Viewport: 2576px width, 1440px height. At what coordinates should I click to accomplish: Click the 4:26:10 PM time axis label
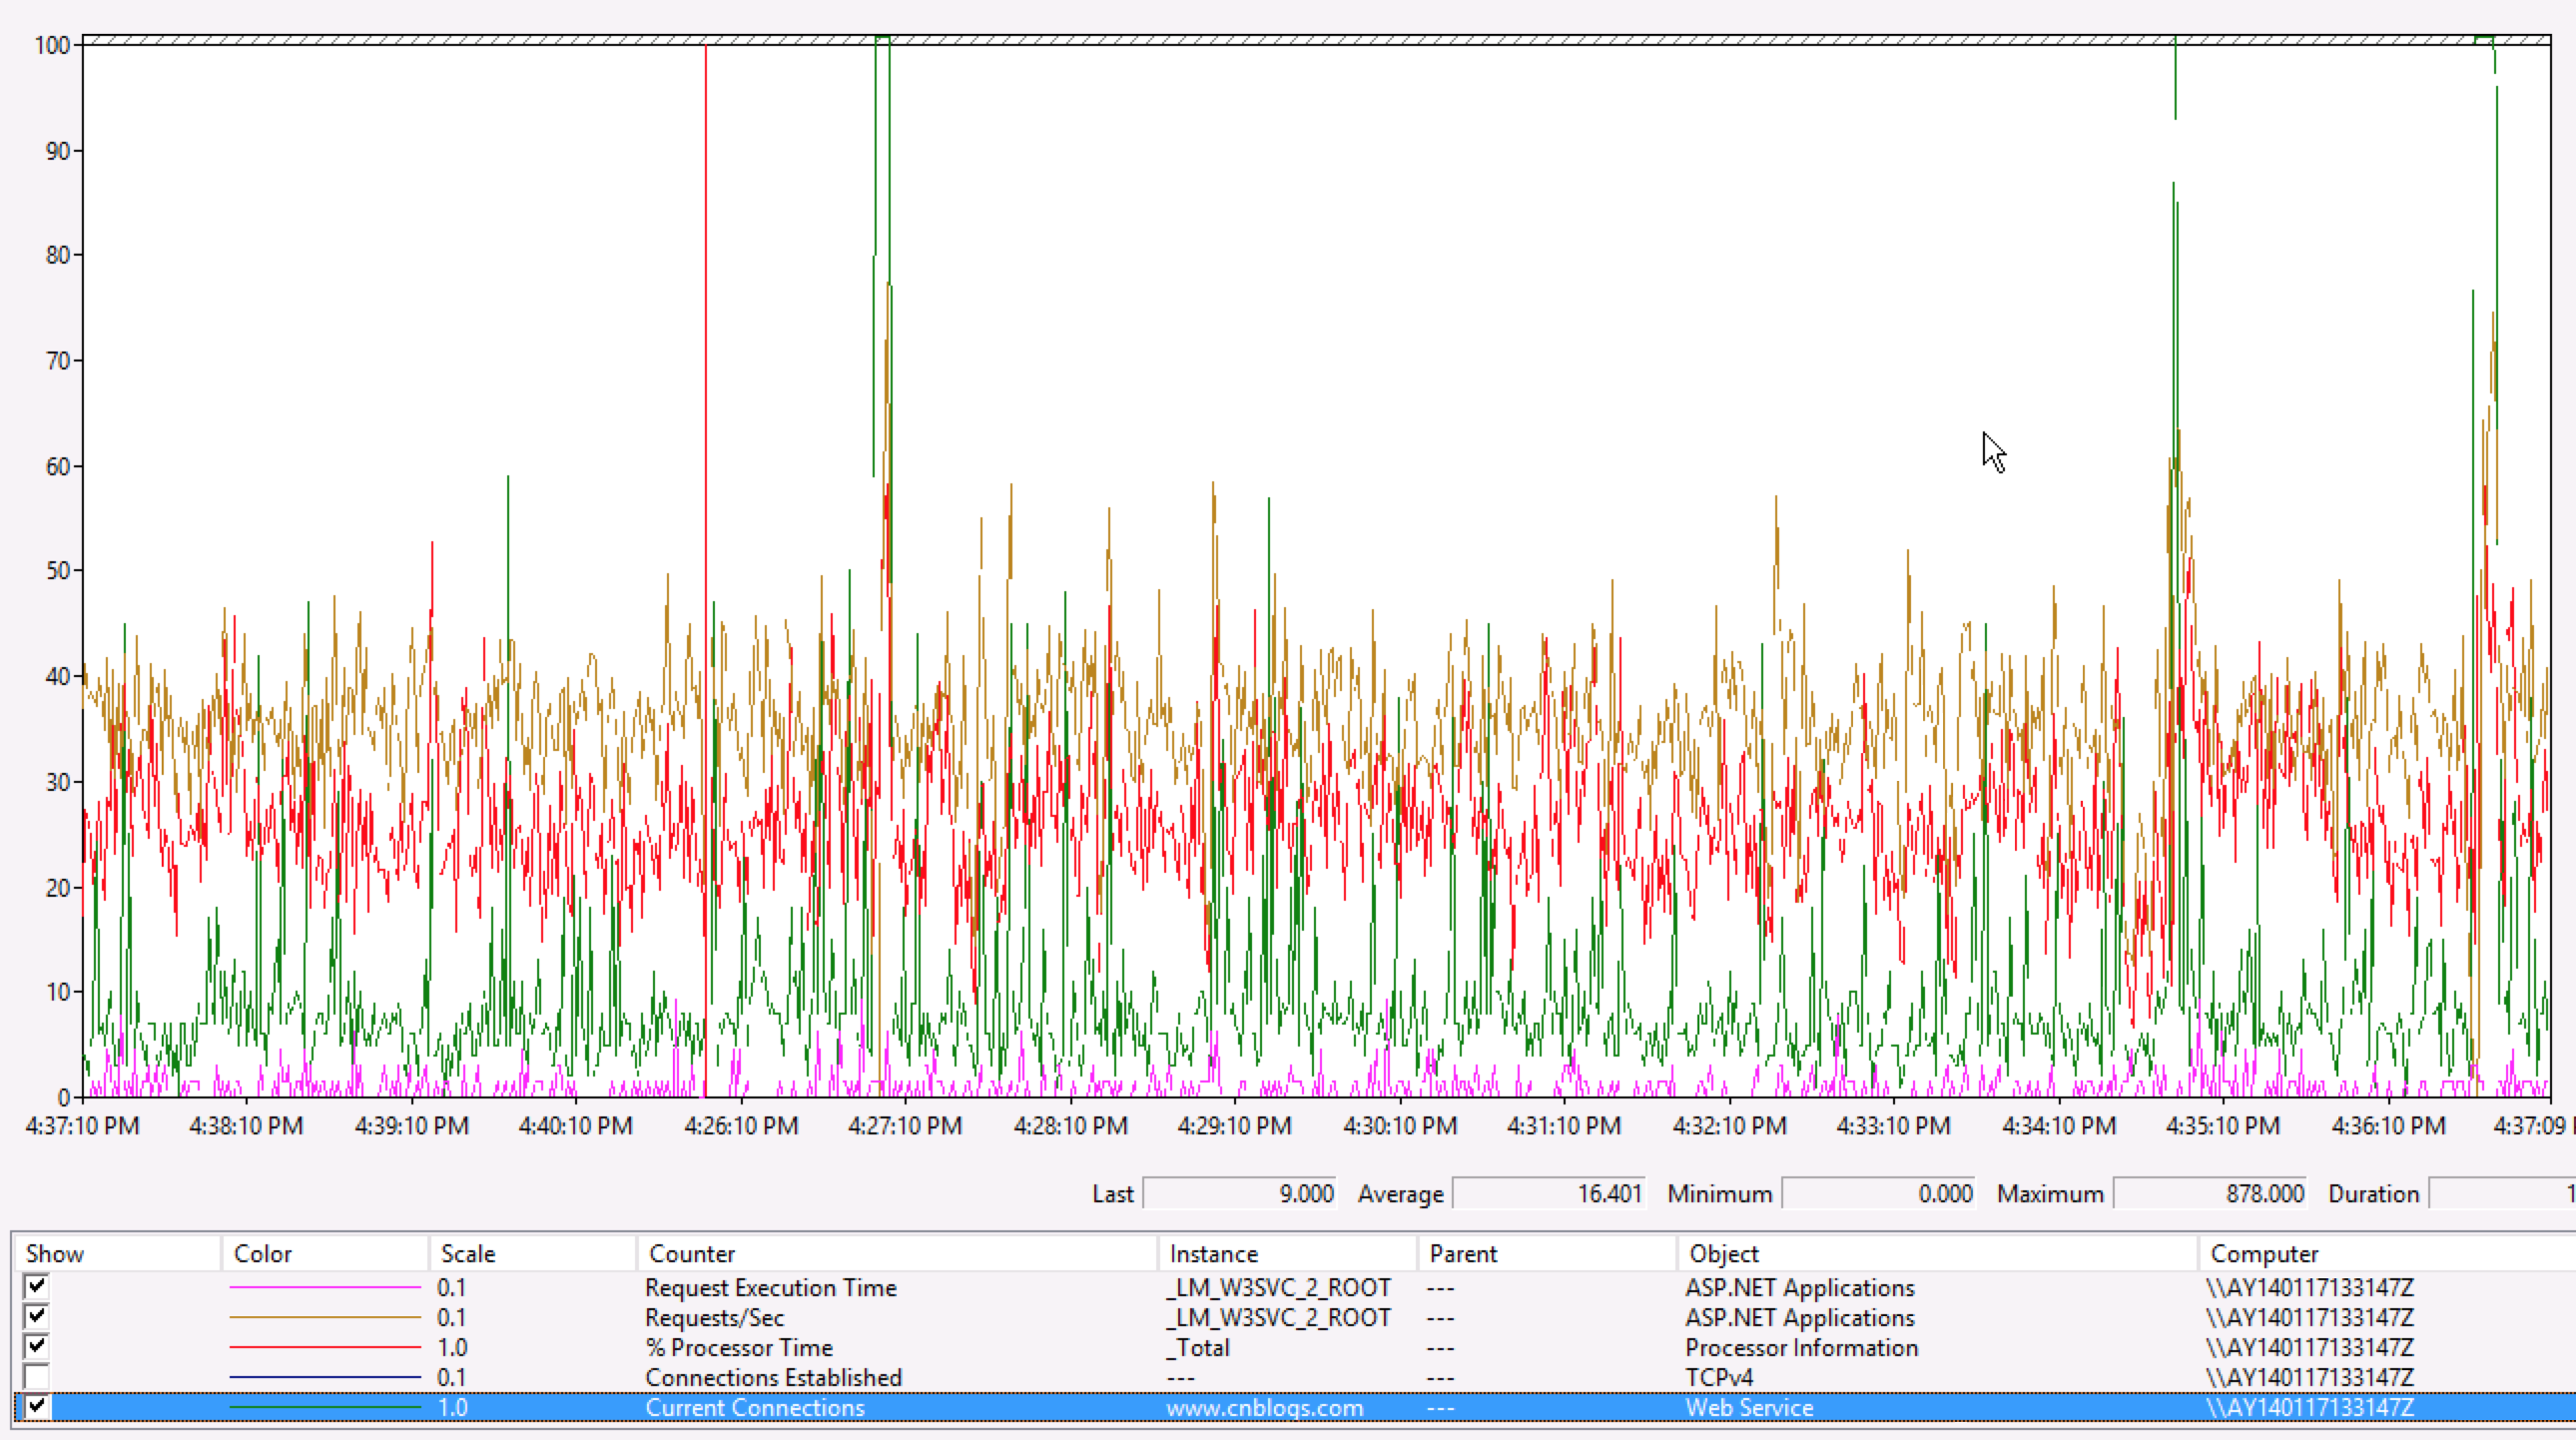tap(741, 1125)
